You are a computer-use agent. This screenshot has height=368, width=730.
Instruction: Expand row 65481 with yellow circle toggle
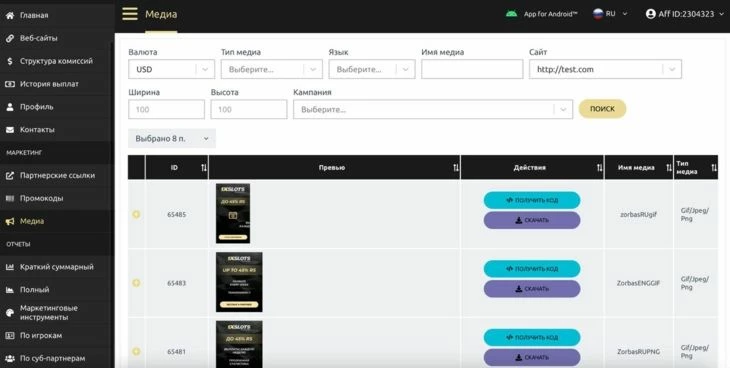[x=136, y=351]
